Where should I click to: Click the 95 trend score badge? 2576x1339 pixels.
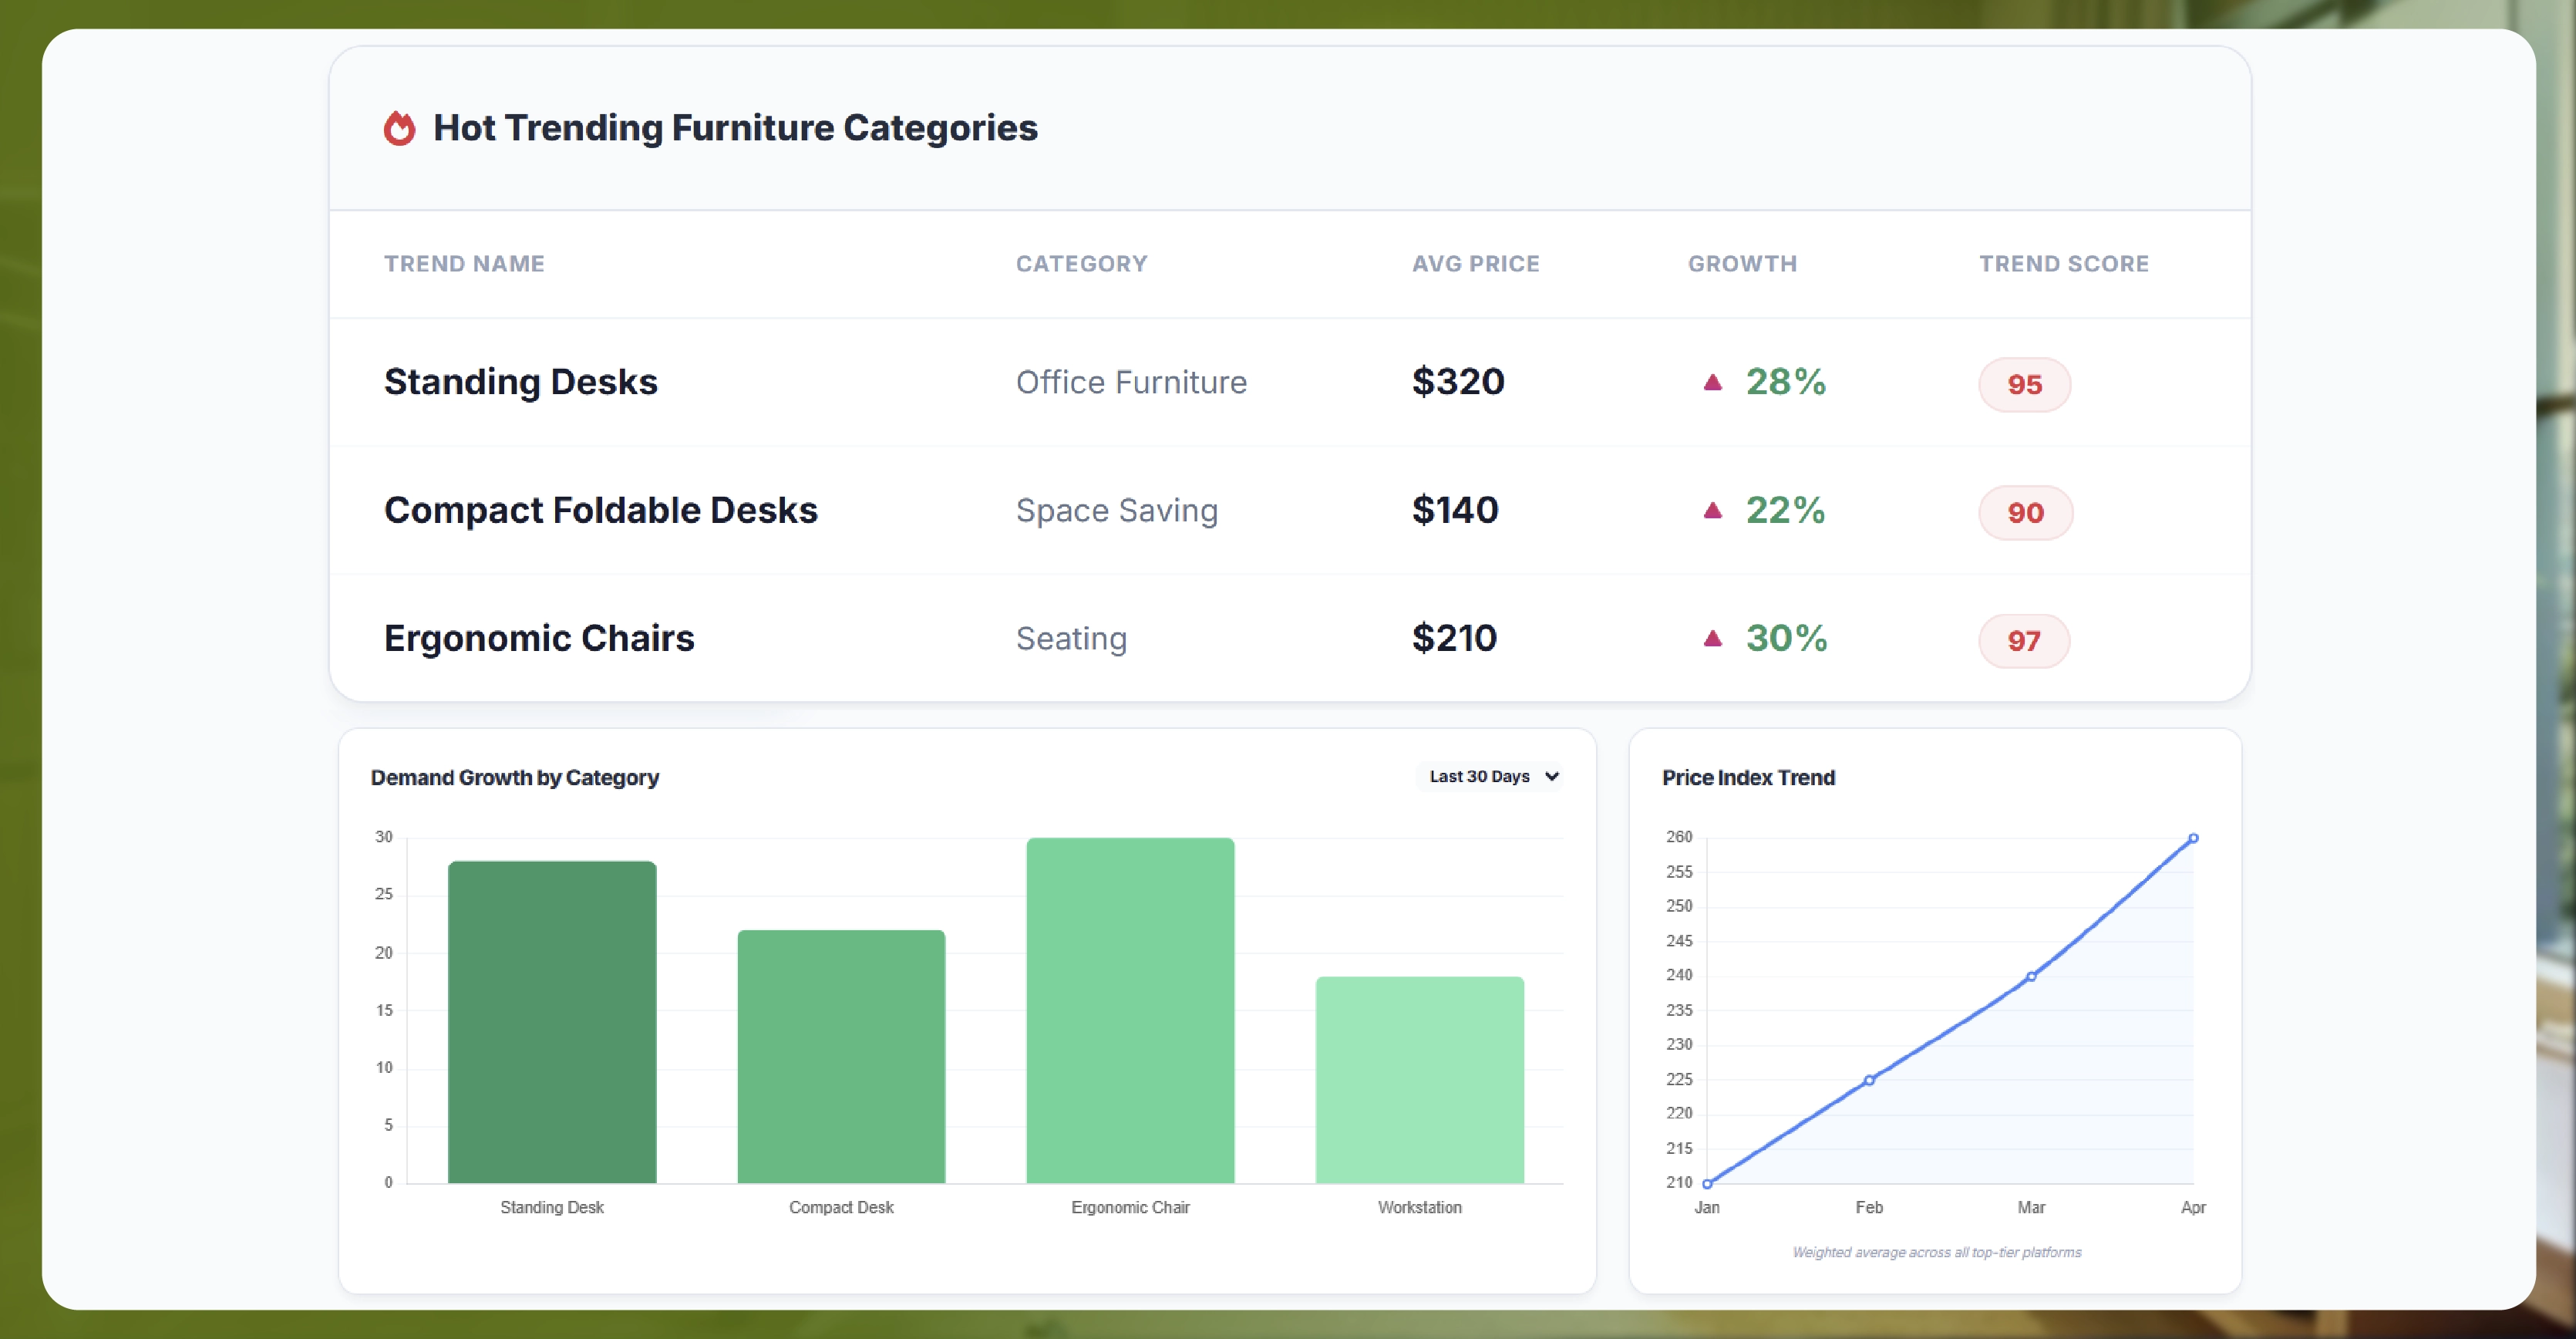click(2023, 384)
